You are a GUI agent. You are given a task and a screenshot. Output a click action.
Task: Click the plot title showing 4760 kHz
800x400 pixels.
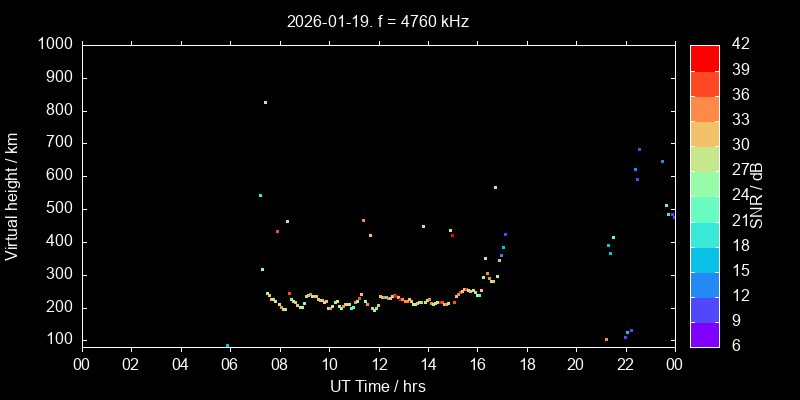tap(377, 20)
